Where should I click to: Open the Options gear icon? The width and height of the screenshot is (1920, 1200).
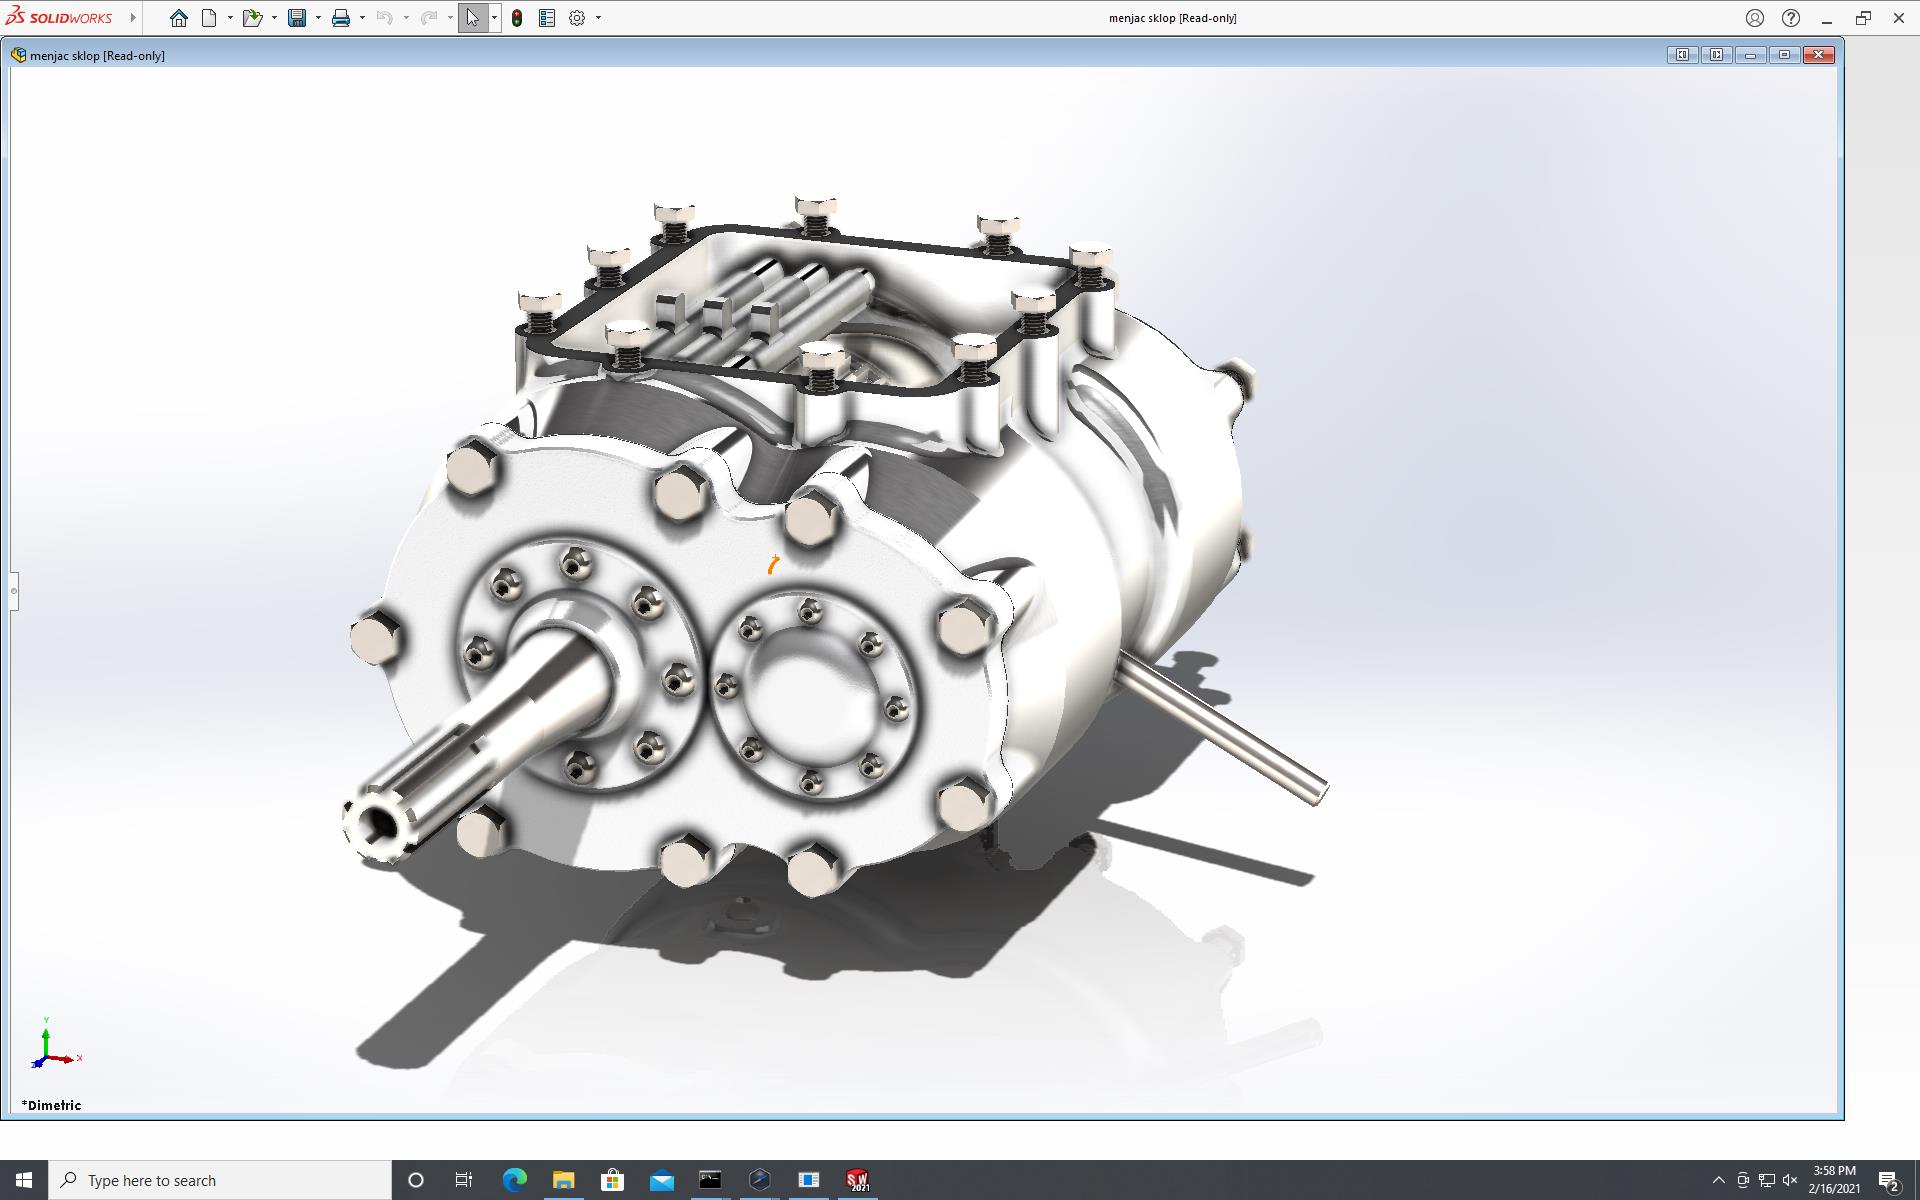point(577,18)
